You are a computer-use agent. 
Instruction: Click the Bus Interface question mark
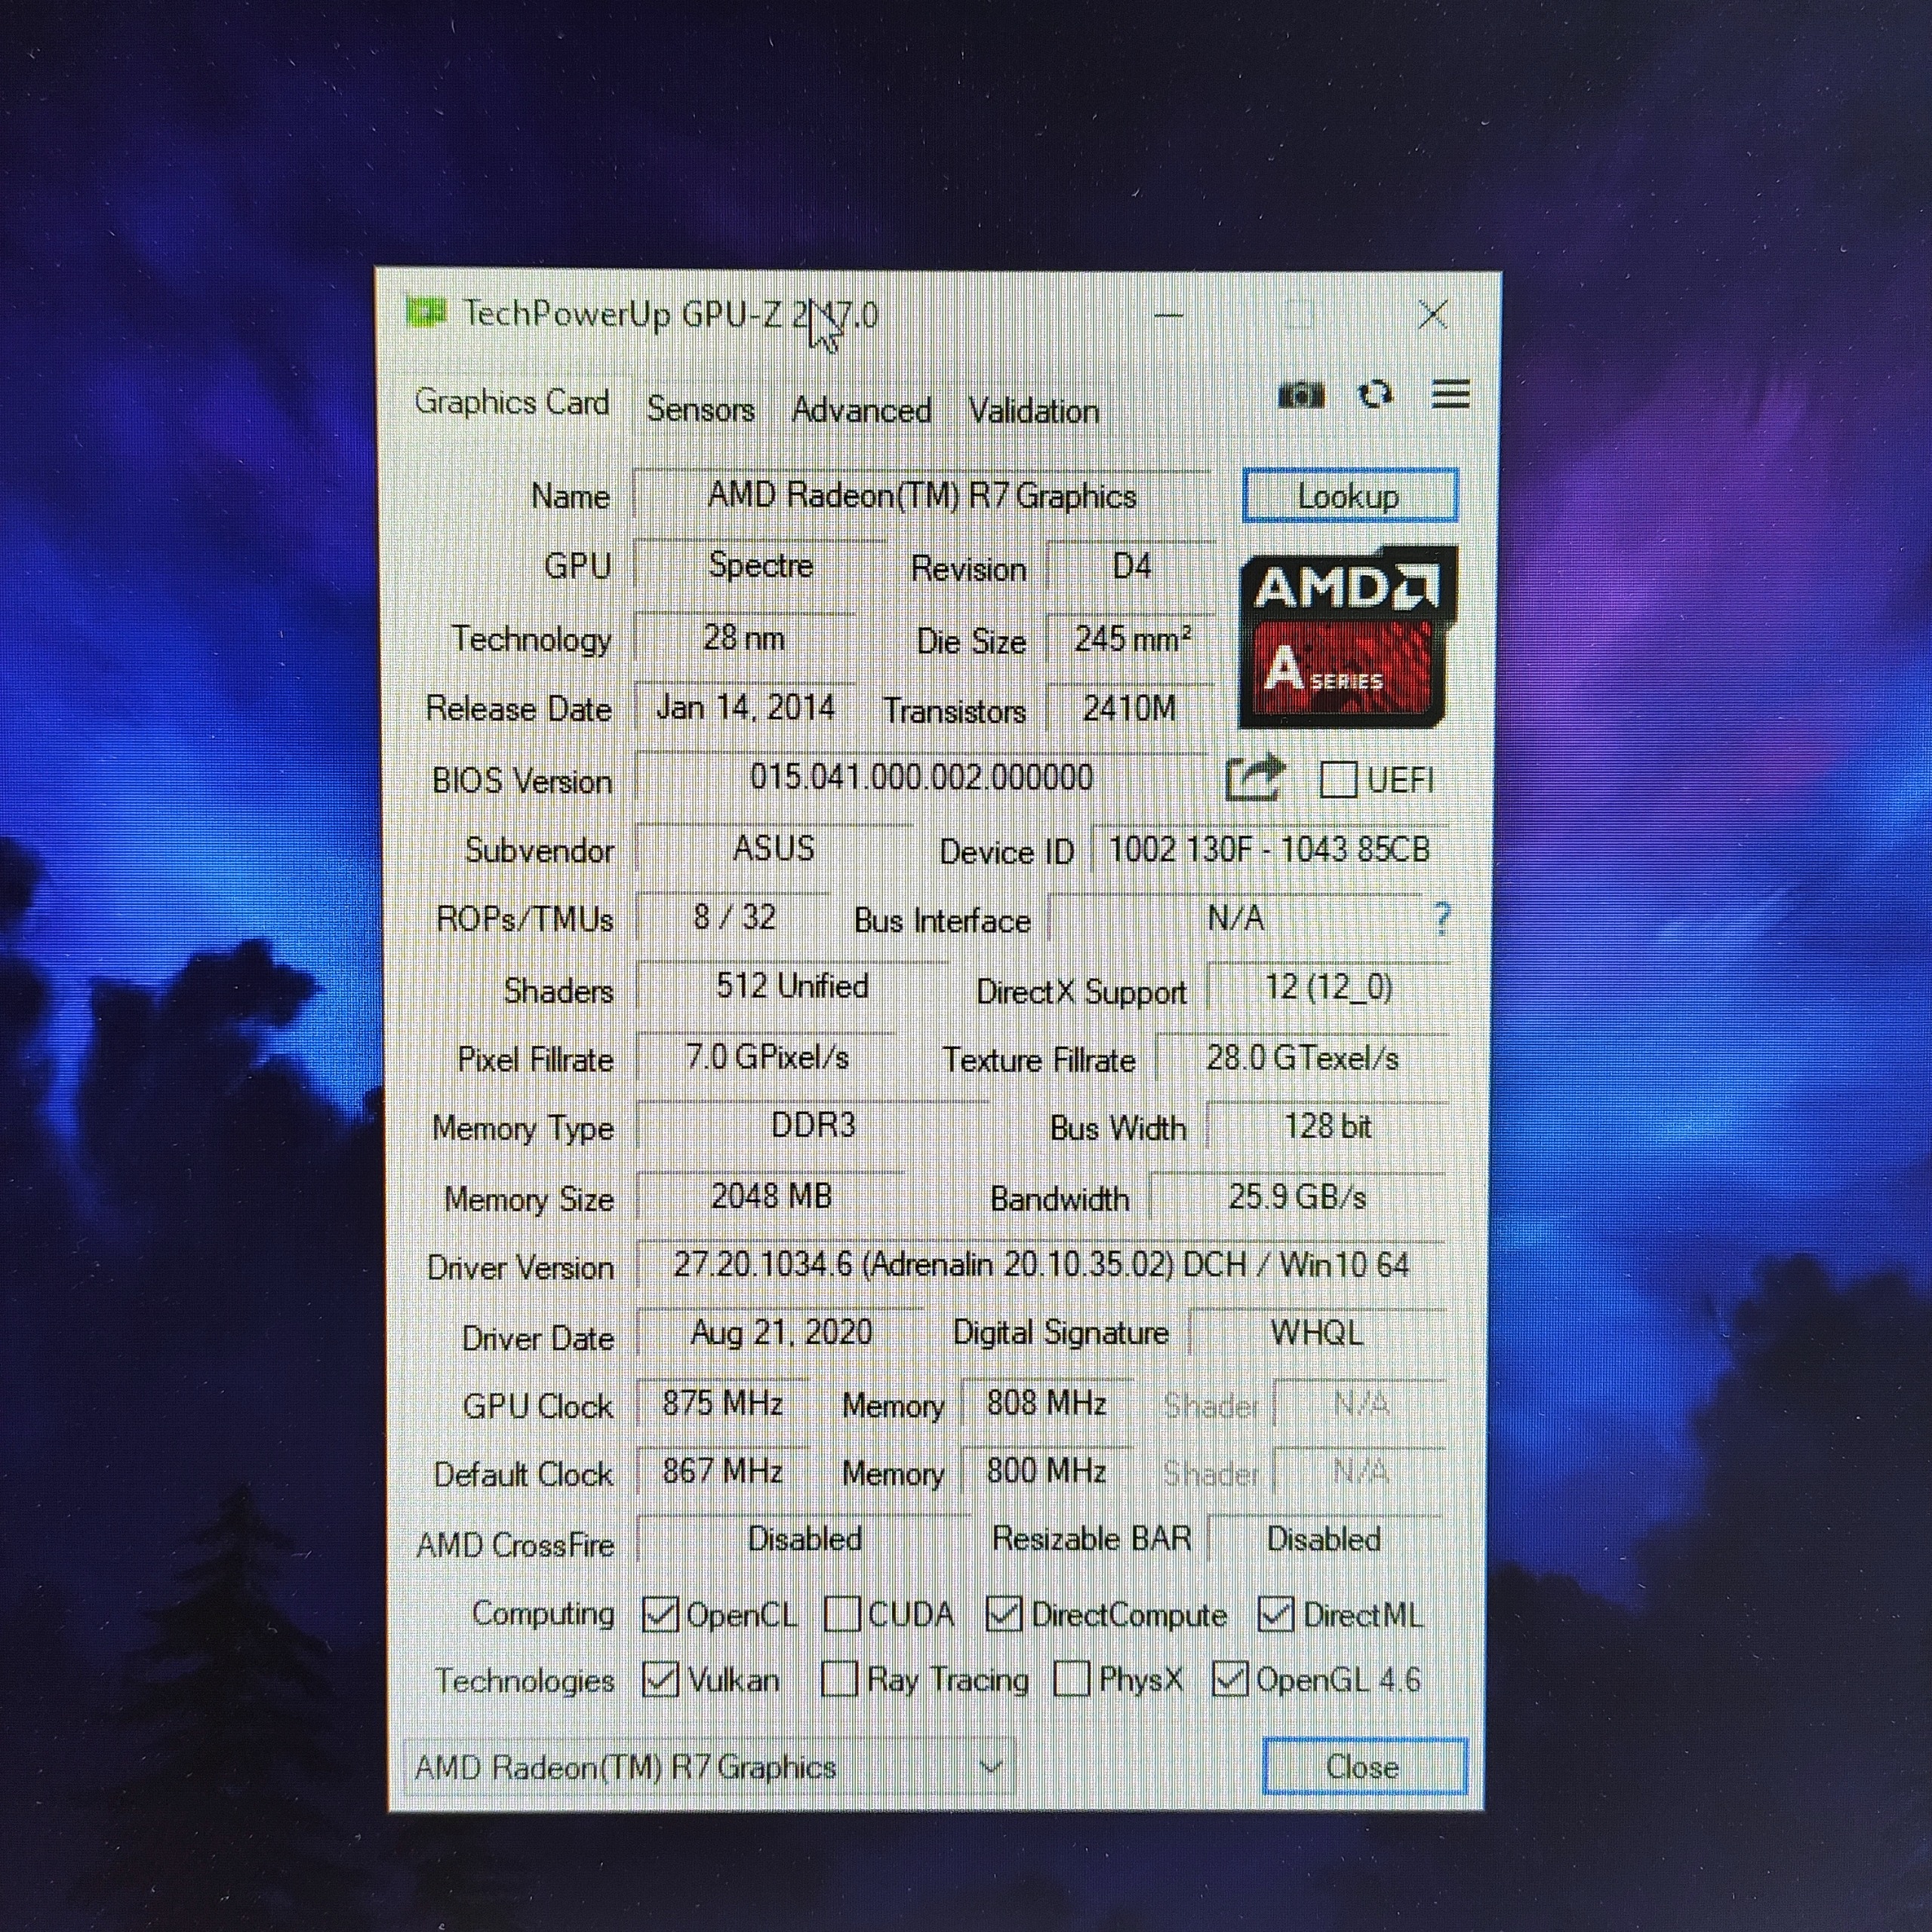1441,918
